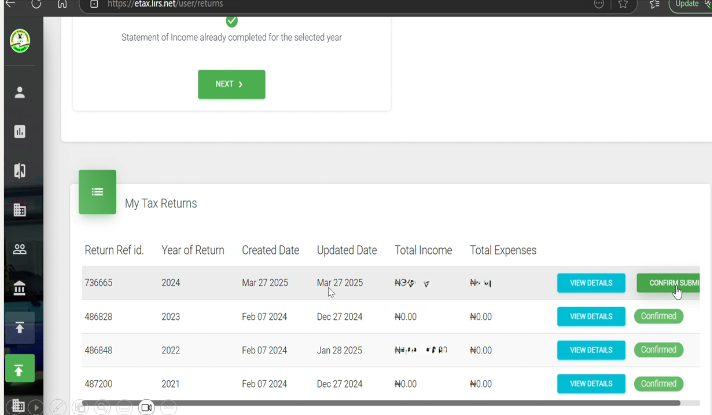
Task: Click the LIRS logo at sidebar top
Action: pyautogui.click(x=19, y=43)
